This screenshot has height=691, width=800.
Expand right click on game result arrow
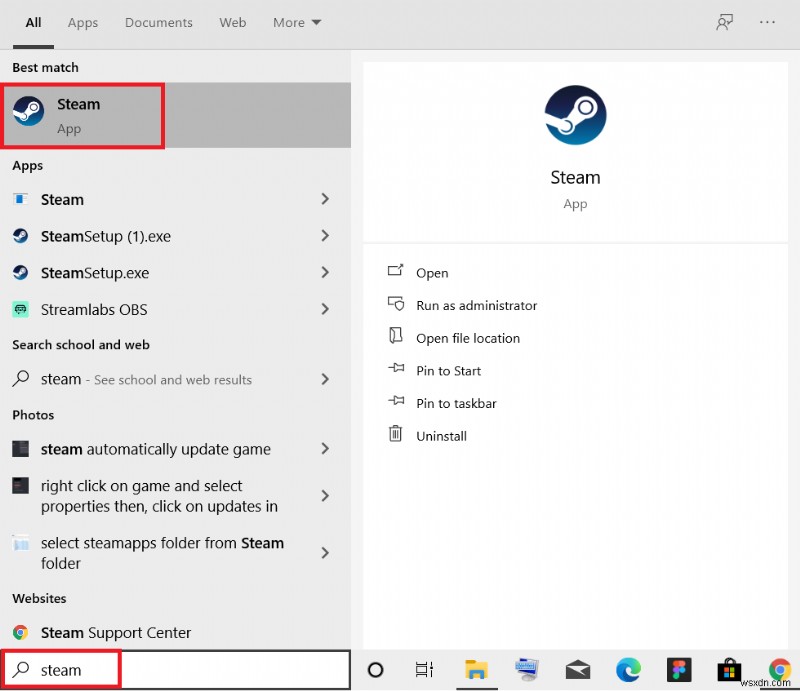325,496
